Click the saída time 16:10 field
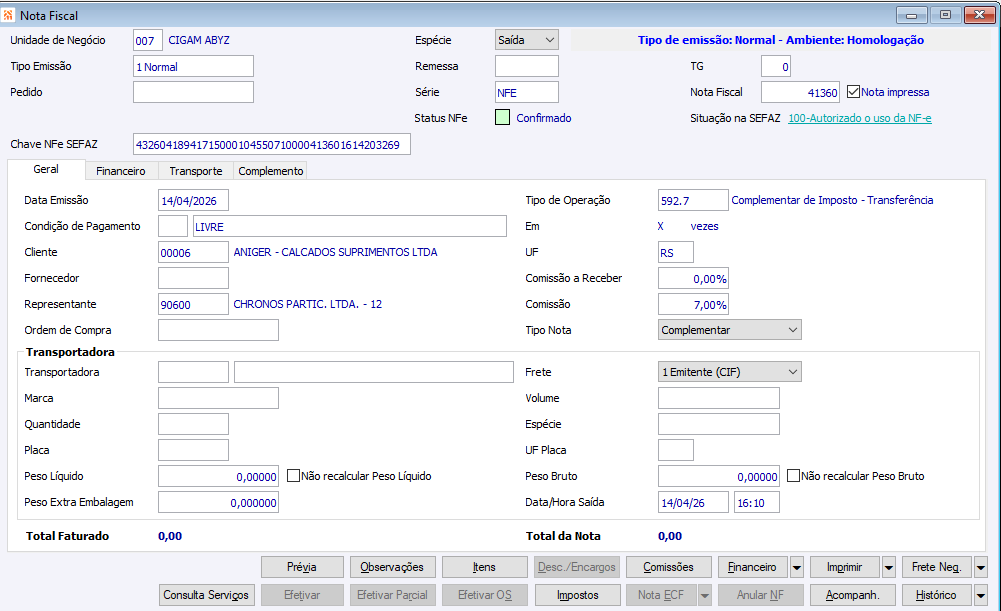Image resolution: width=1001 pixels, height=611 pixels. (x=757, y=502)
